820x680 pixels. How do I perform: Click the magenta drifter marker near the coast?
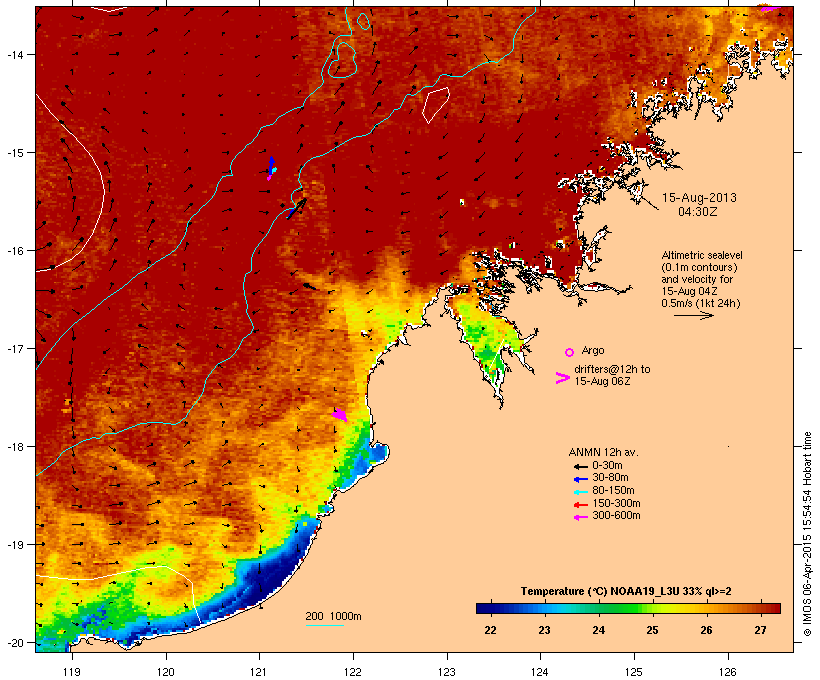[x=340, y=415]
